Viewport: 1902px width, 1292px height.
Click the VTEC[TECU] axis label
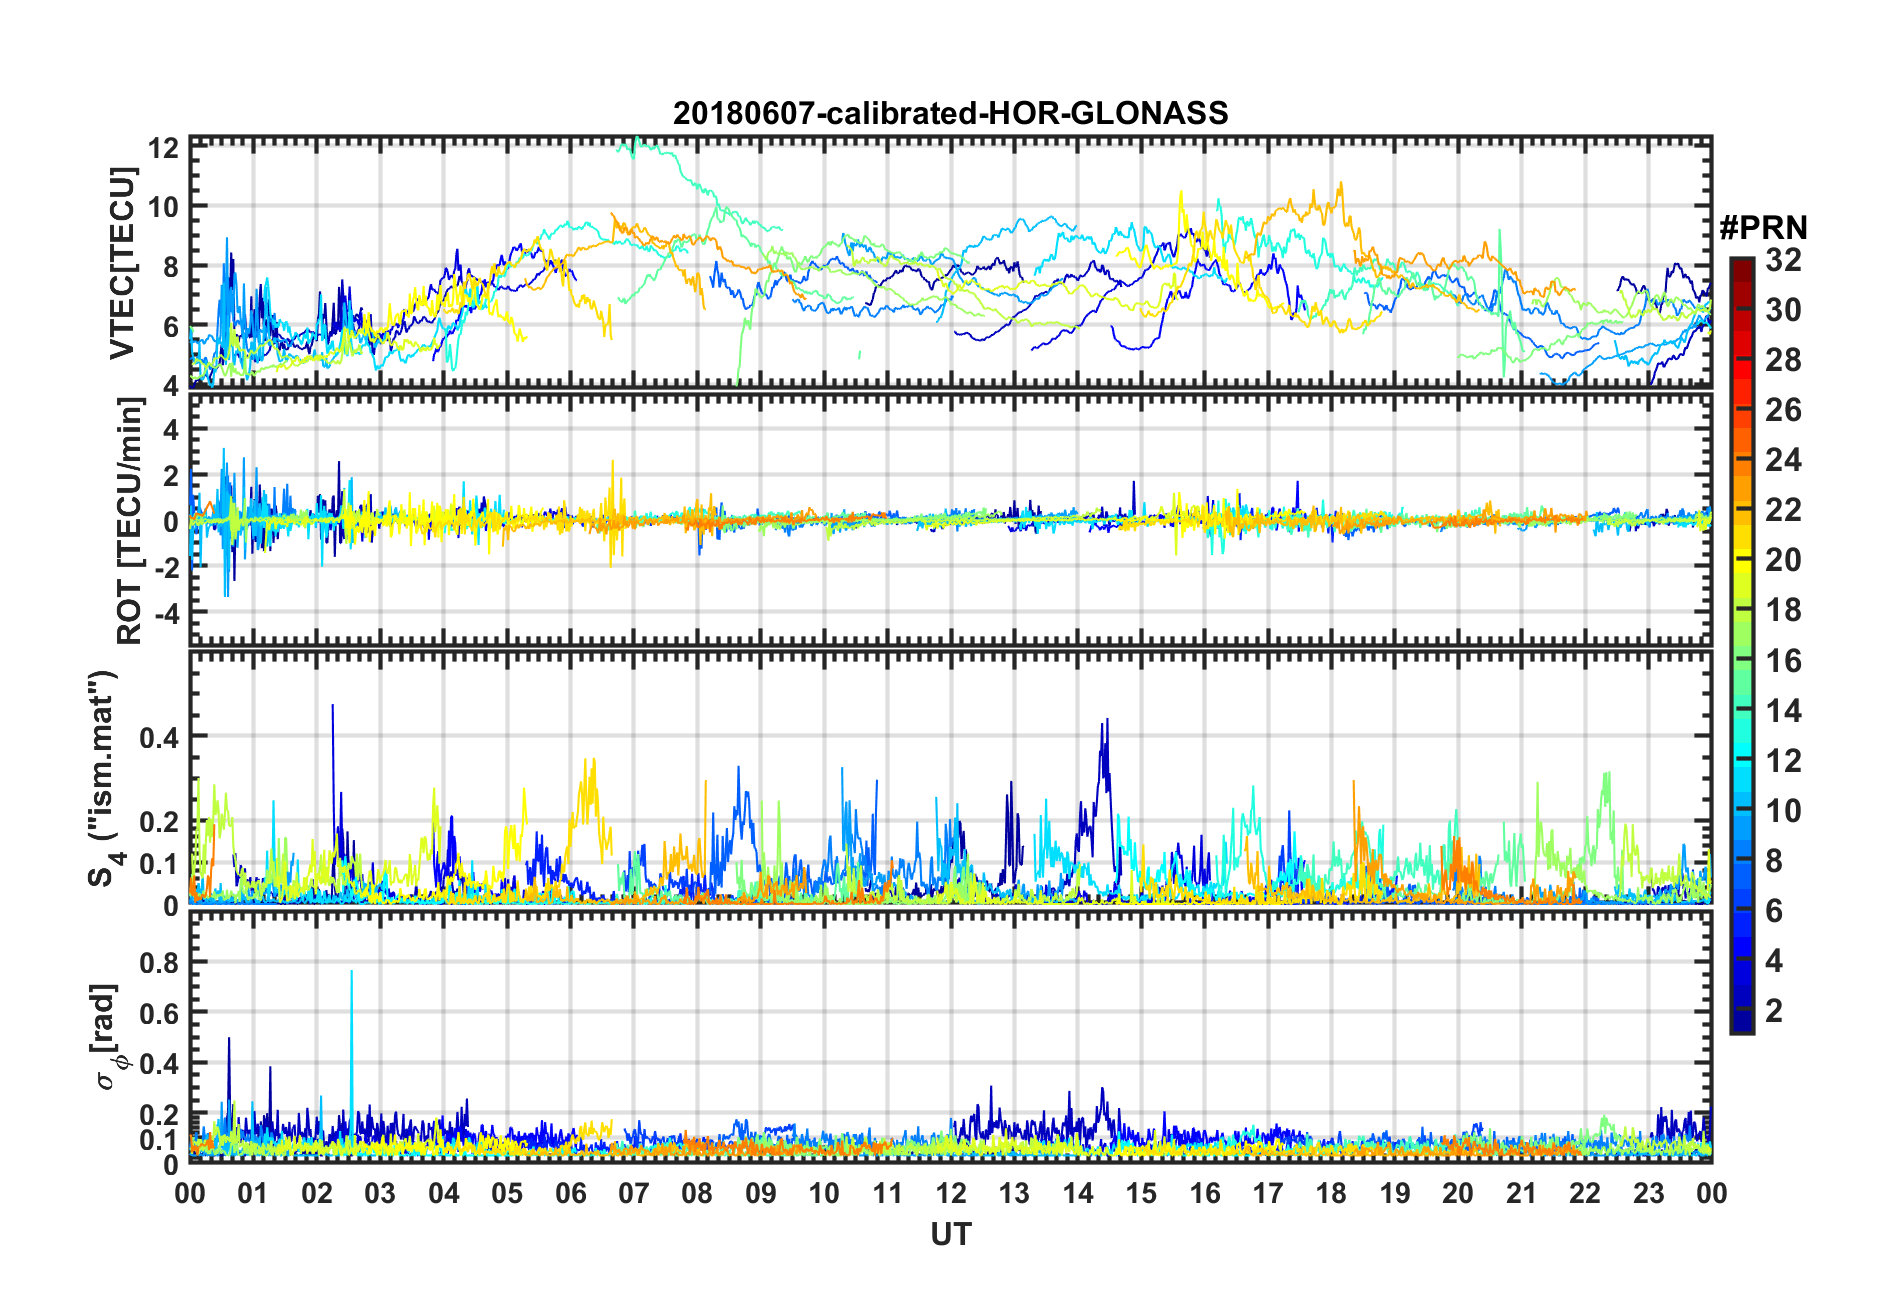[x=122, y=263]
